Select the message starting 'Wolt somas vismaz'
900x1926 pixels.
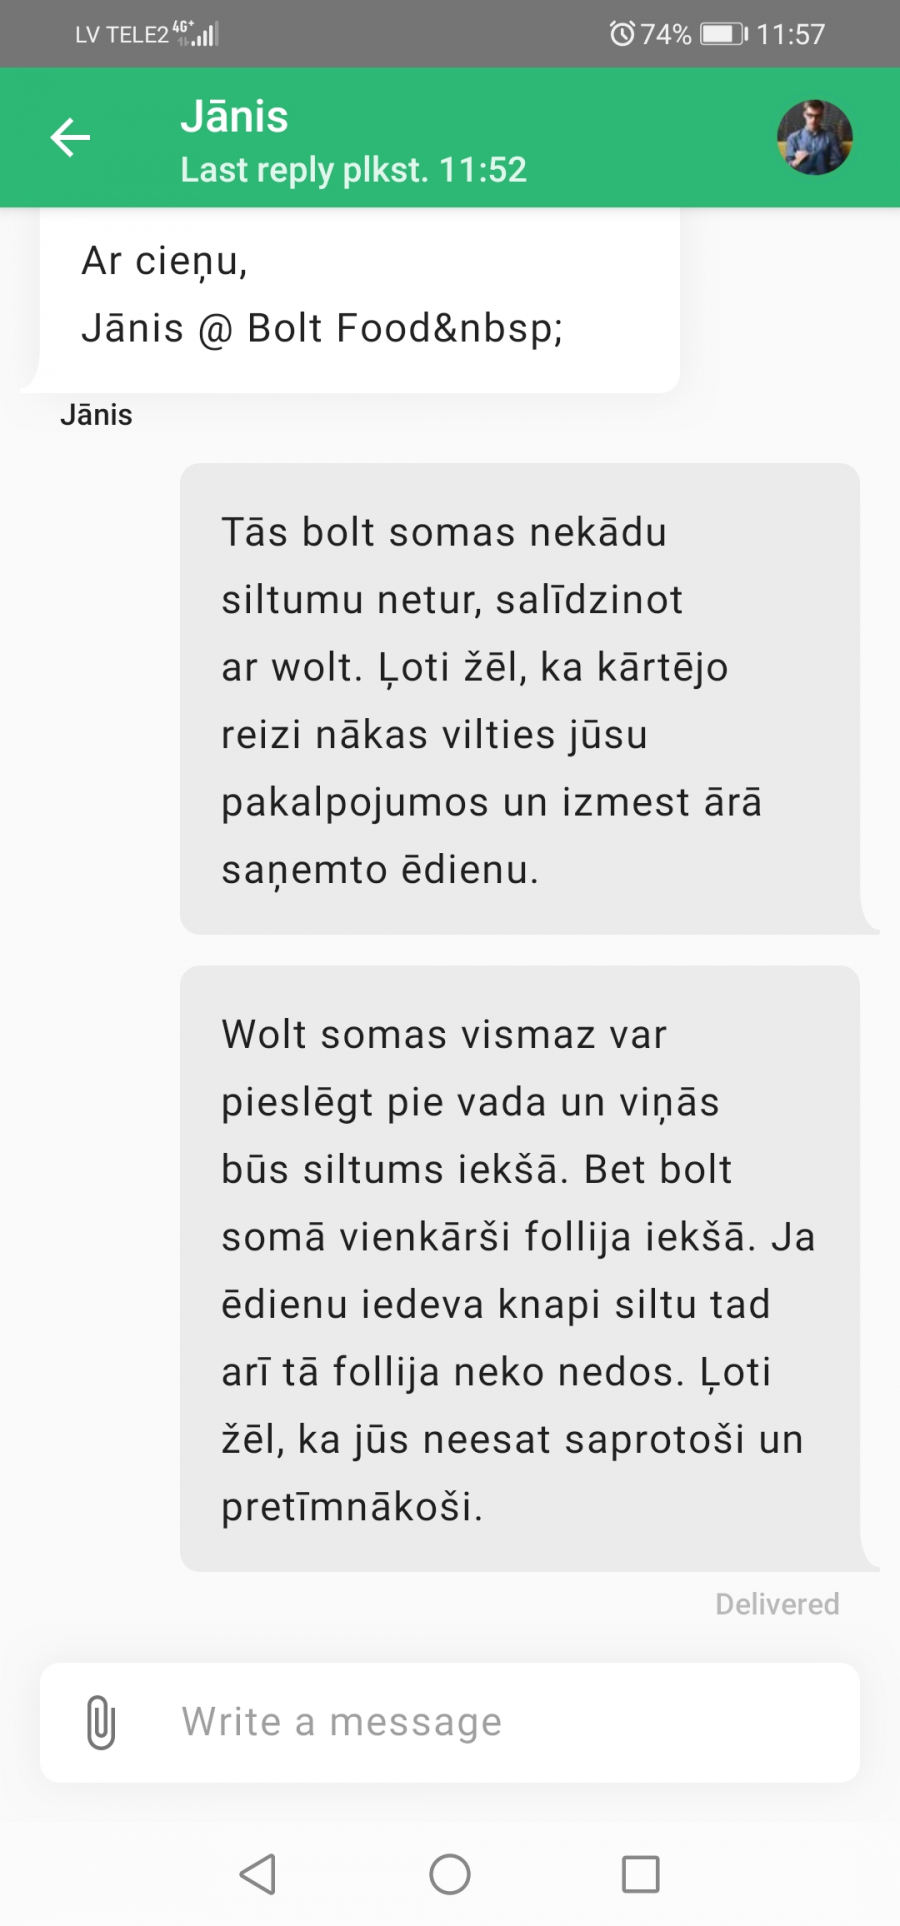tap(520, 1269)
